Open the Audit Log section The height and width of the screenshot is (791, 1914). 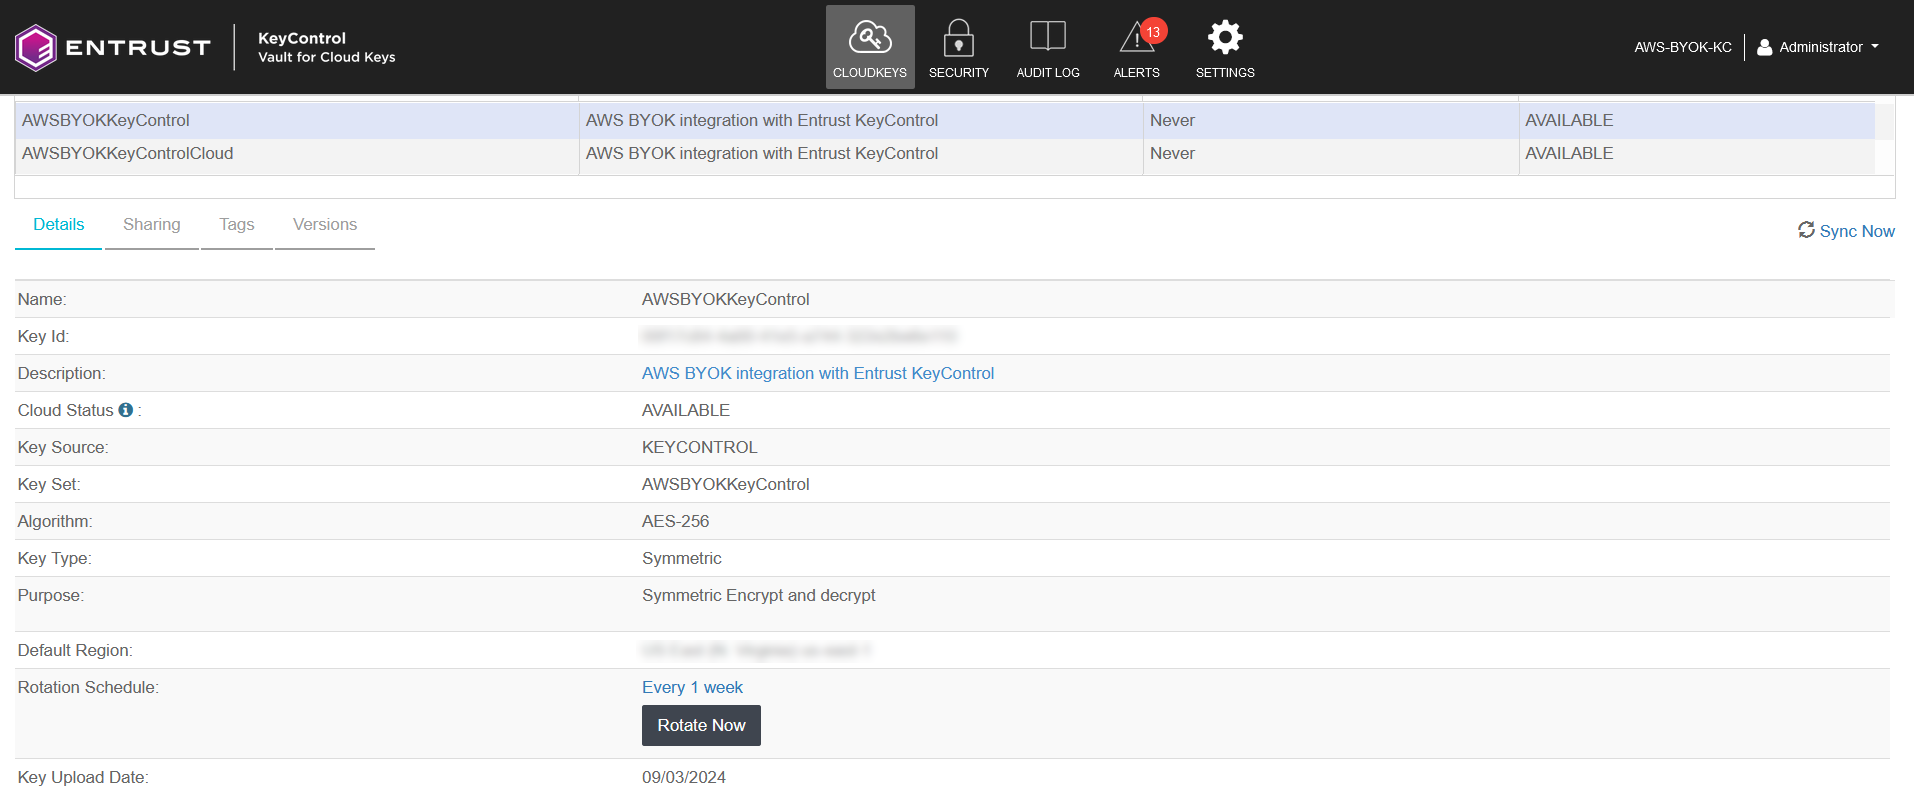point(1047,47)
